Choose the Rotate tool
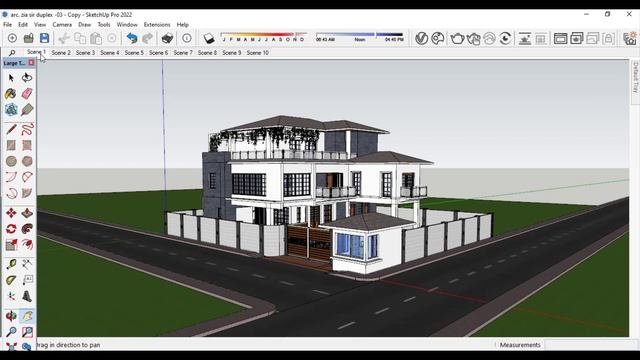 [x=11, y=229]
